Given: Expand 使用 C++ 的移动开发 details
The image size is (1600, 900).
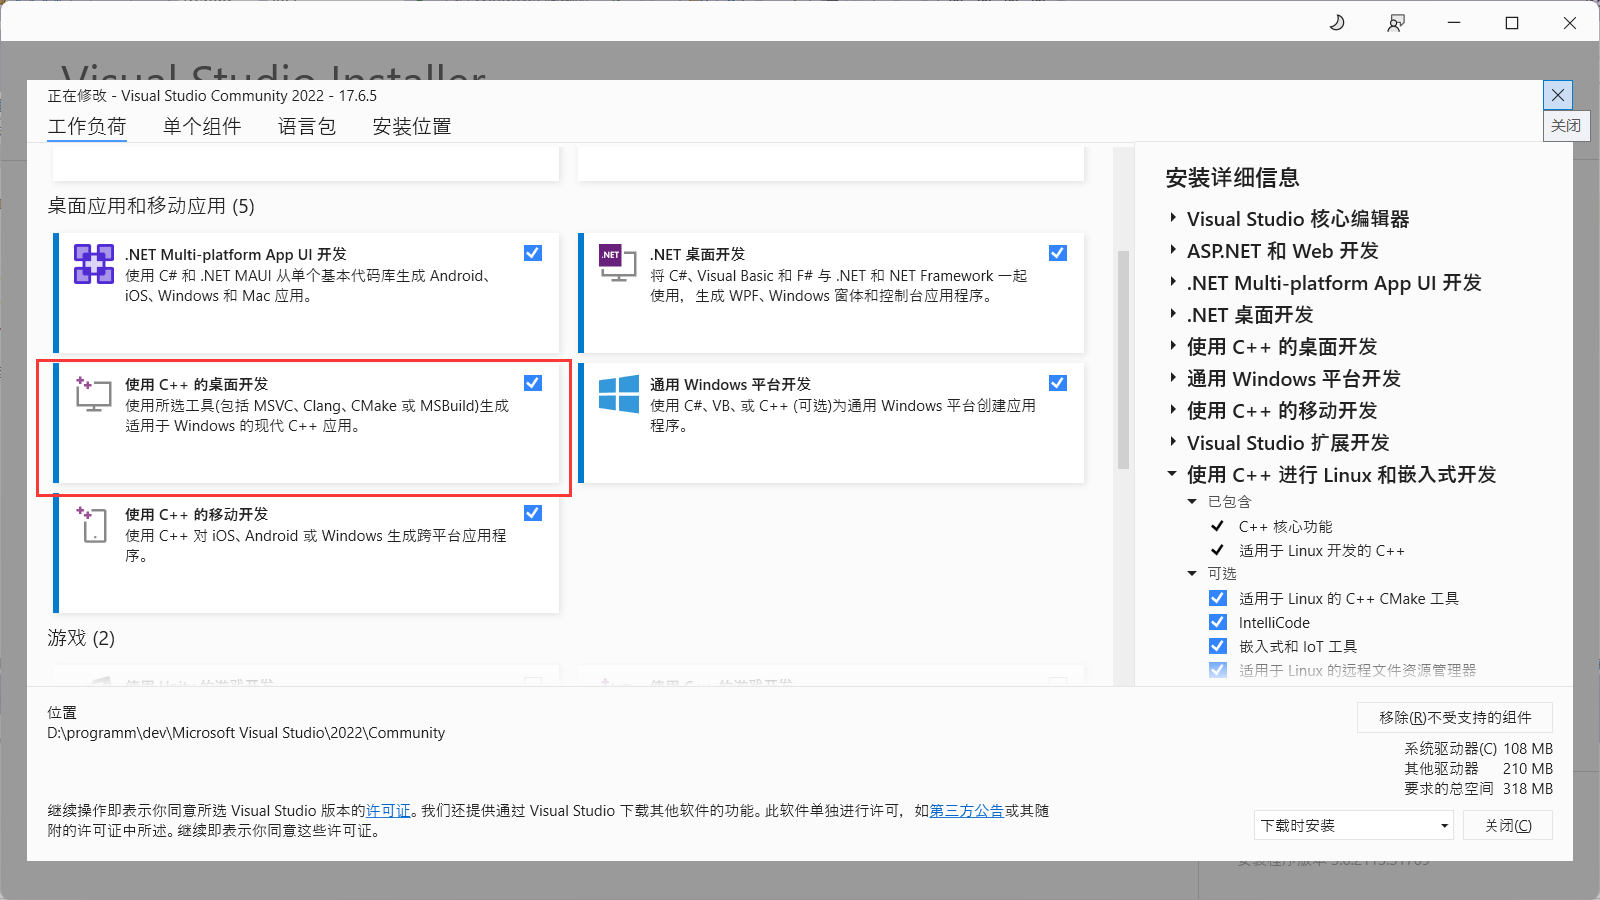Looking at the screenshot, I should (x=1173, y=410).
